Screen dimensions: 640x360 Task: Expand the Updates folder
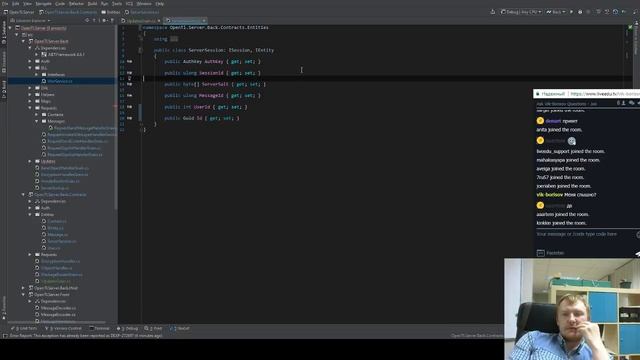point(30,161)
